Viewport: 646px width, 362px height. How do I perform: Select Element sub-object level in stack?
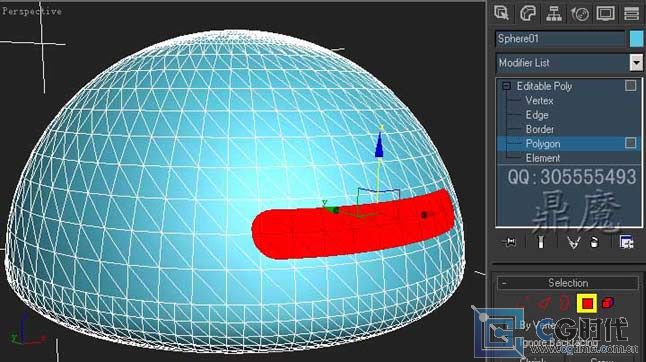pyautogui.click(x=543, y=158)
